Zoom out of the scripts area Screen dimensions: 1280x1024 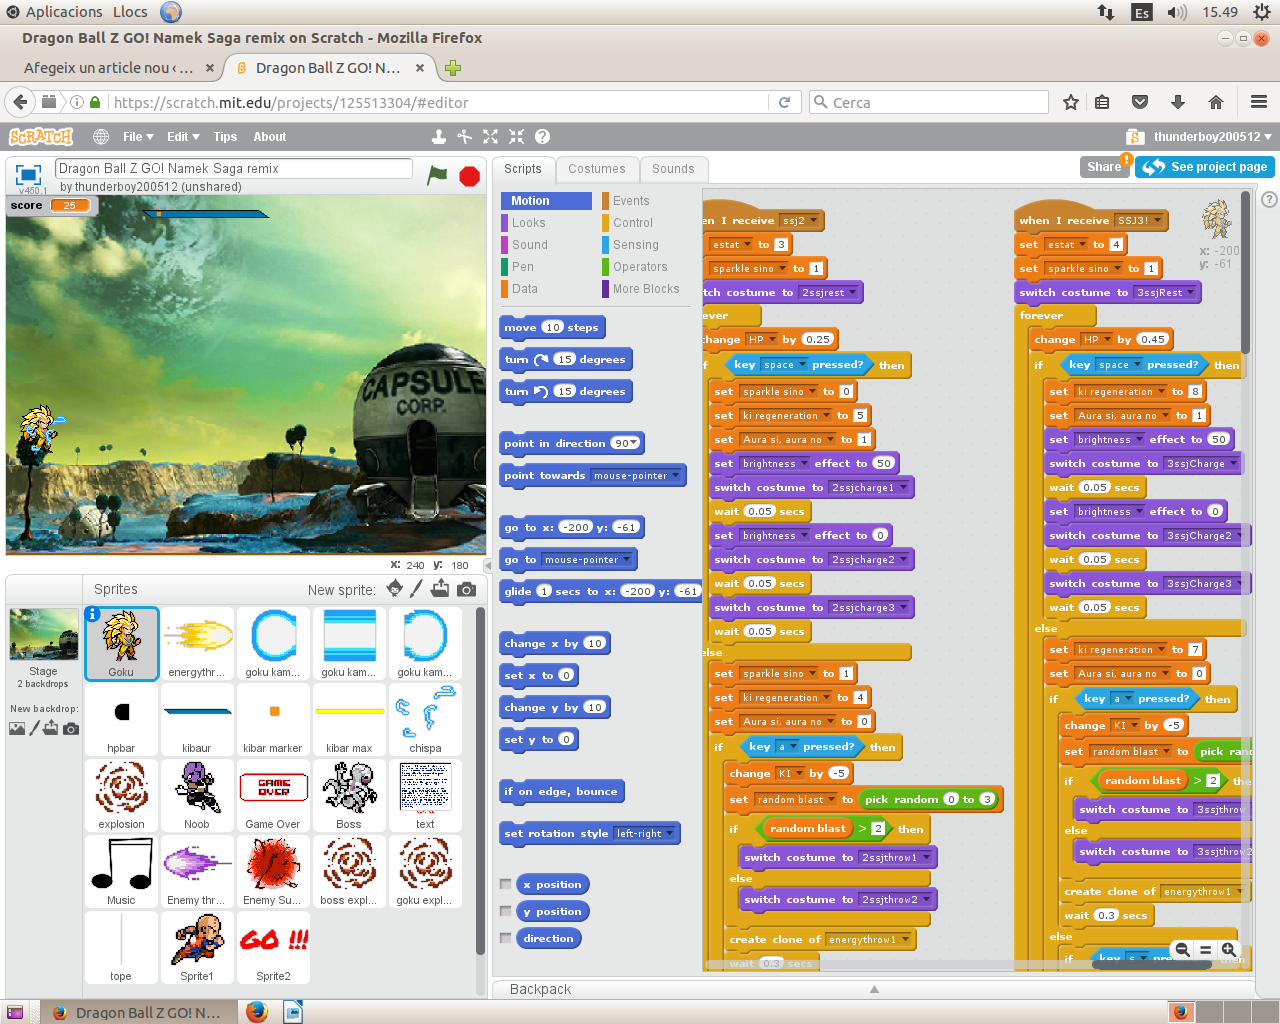[x=1182, y=949]
